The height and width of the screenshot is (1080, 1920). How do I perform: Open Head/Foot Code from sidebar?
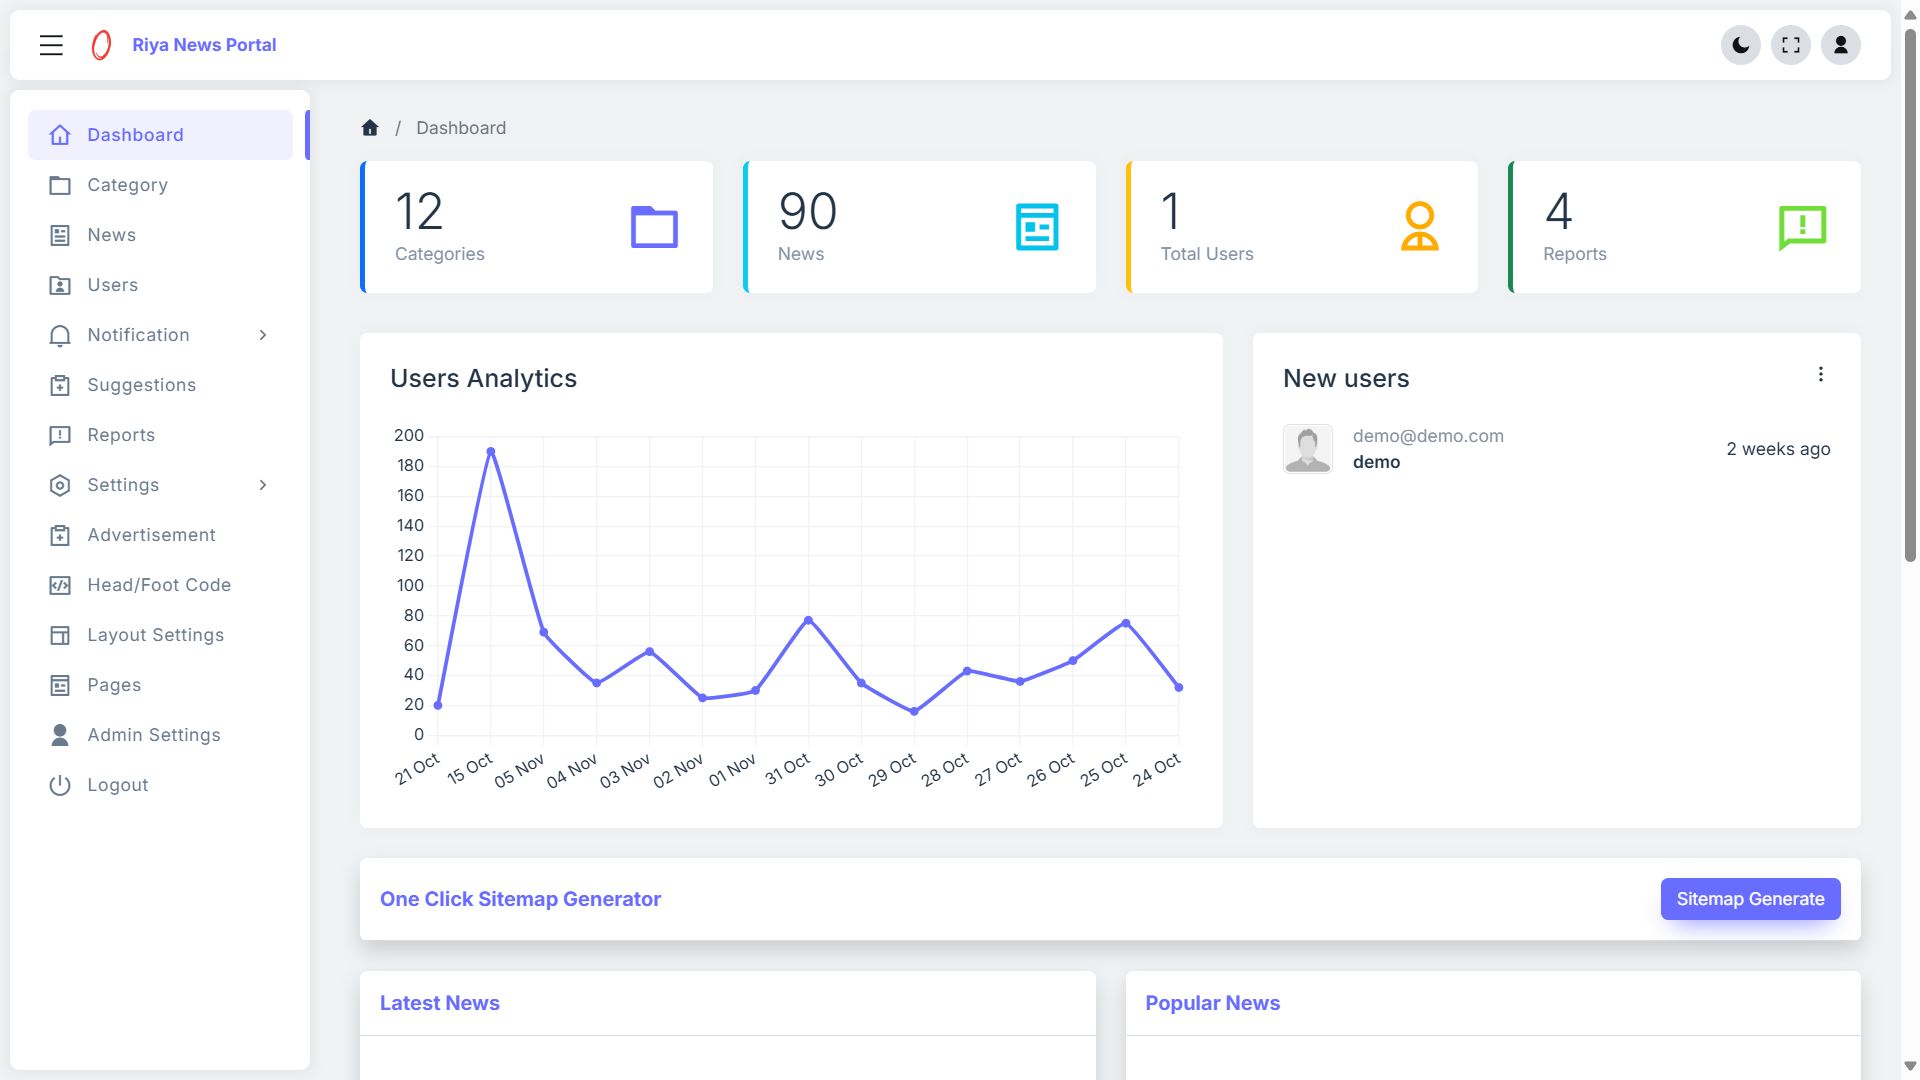[158, 585]
